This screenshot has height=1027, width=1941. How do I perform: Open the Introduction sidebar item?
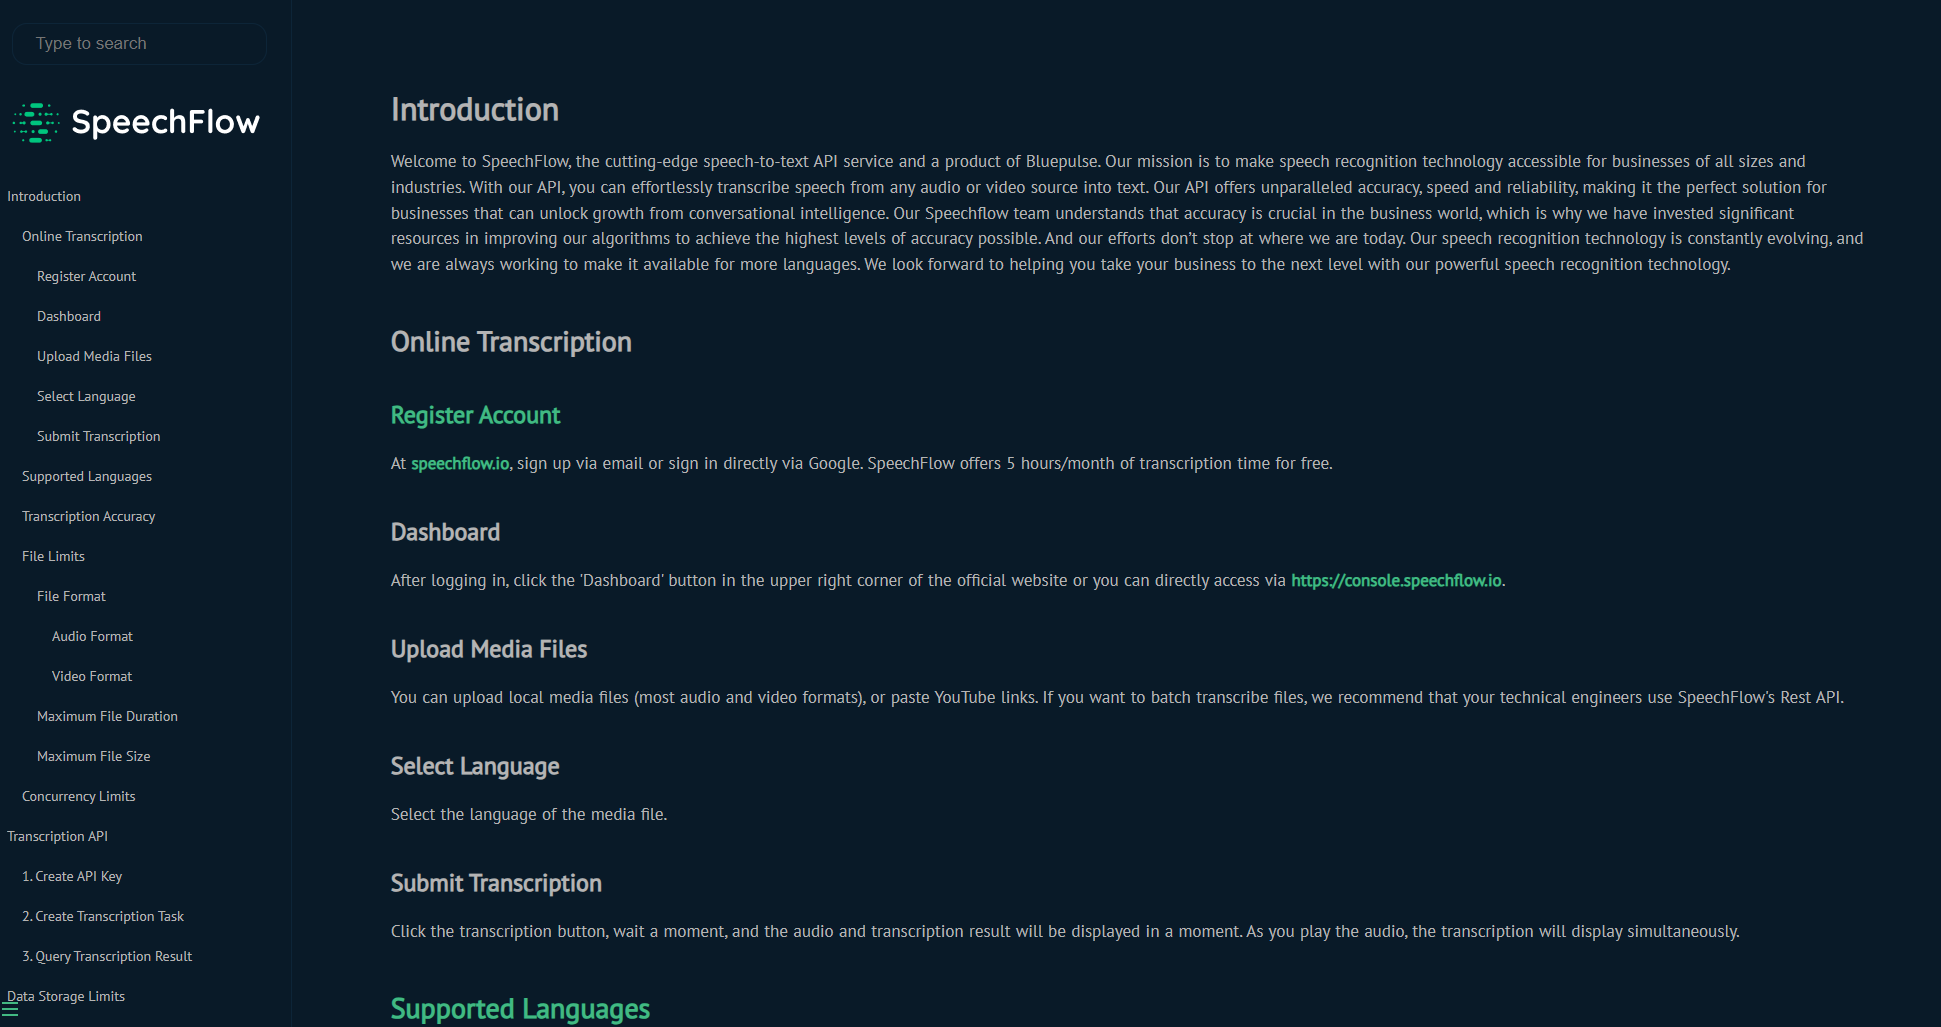click(x=44, y=196)
